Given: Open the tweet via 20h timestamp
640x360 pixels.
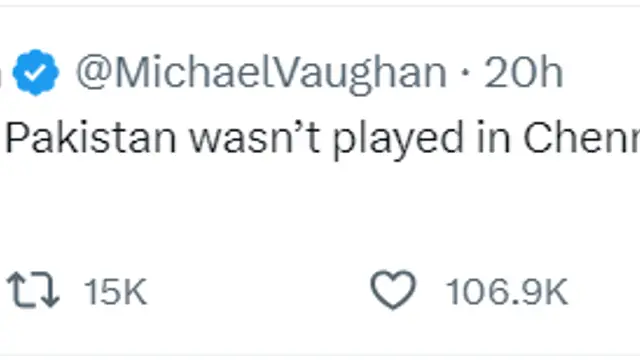Looking at the screenshot, I should click(x=524, y=73).
